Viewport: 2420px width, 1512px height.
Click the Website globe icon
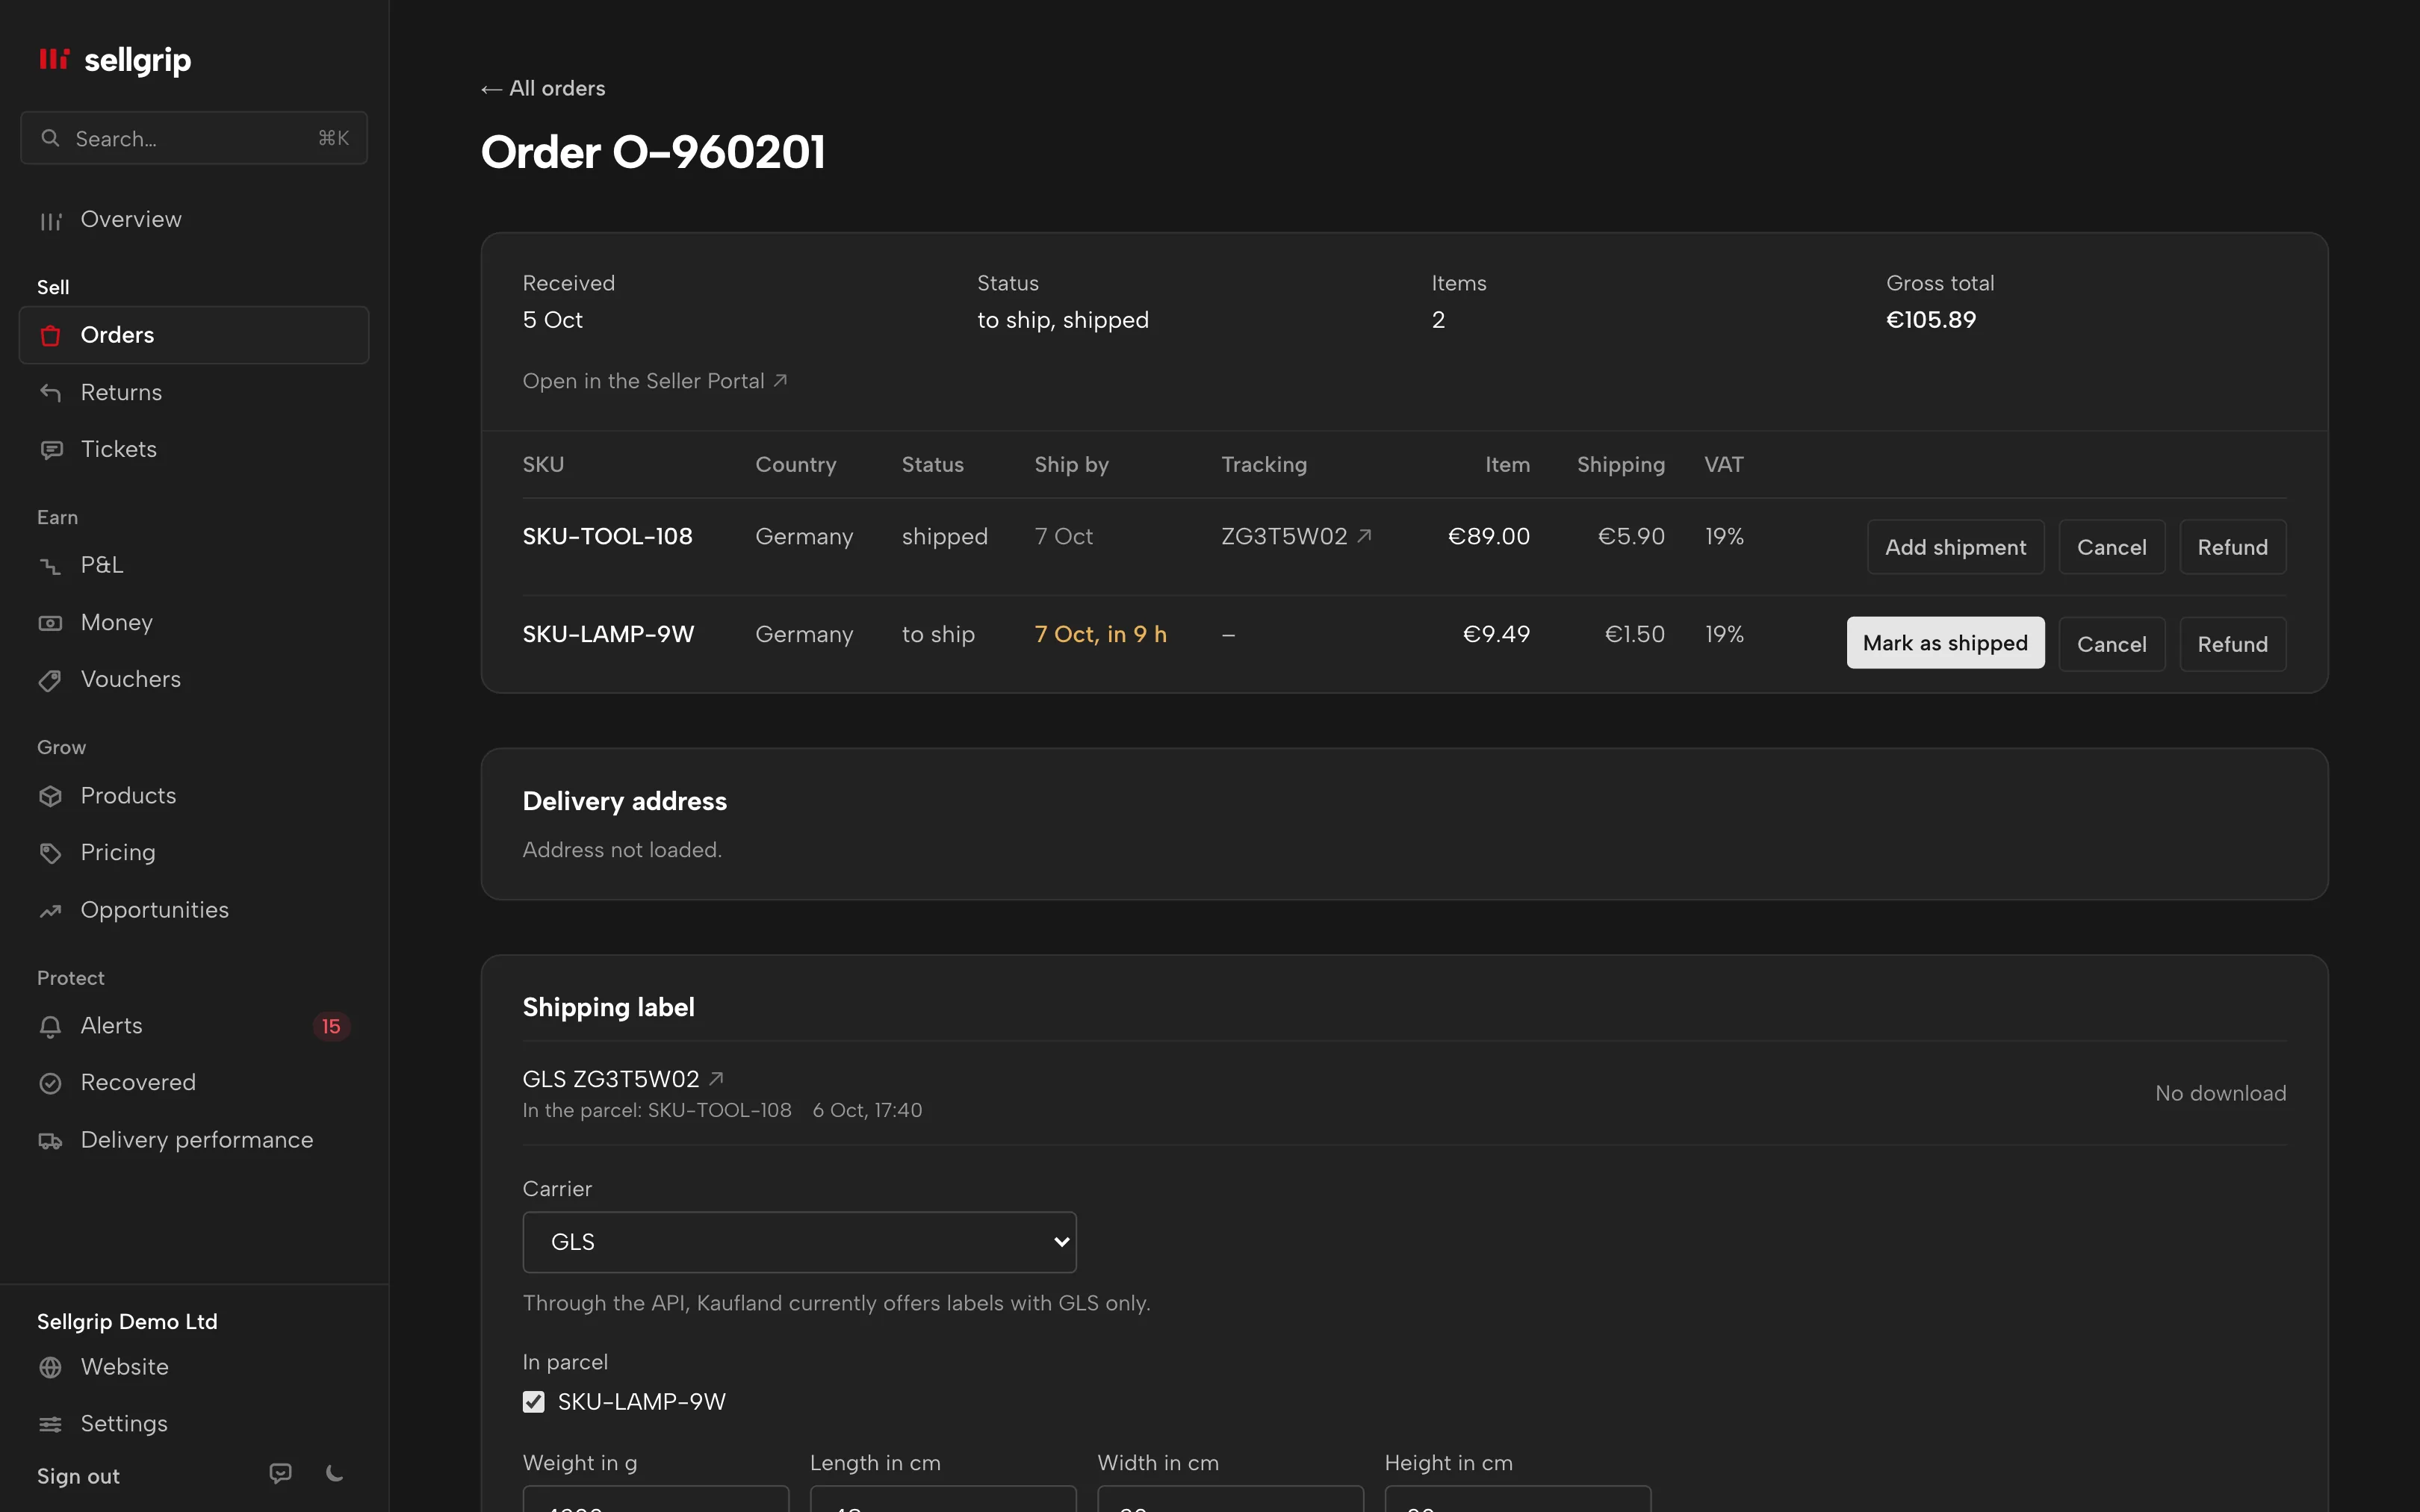pos(50,1367)
